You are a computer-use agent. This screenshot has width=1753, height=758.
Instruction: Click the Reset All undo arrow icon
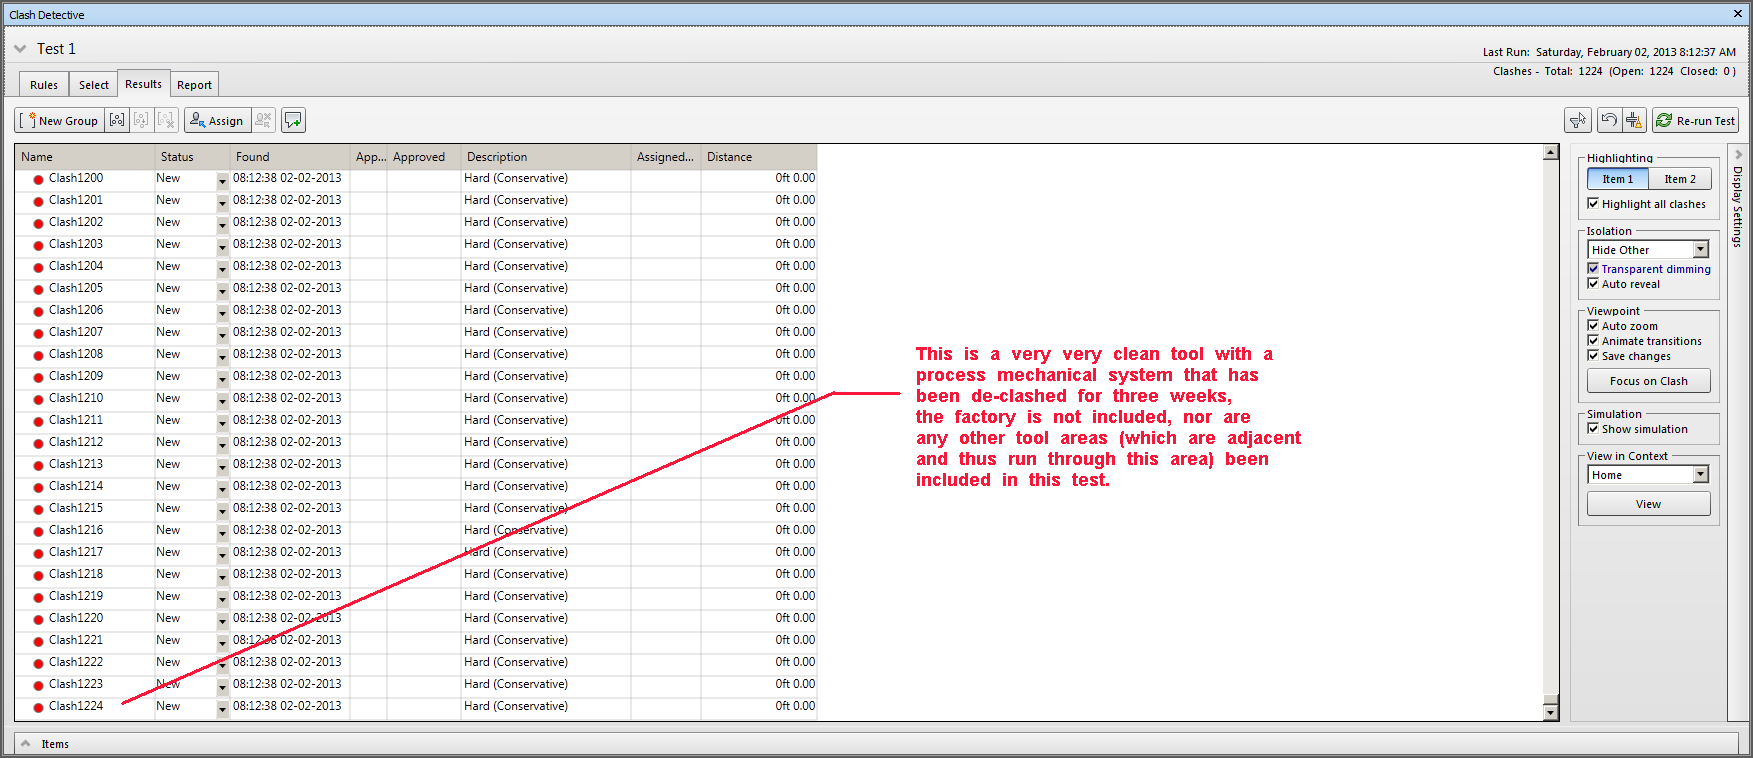pyautogui.click(x=1609, y=120)
